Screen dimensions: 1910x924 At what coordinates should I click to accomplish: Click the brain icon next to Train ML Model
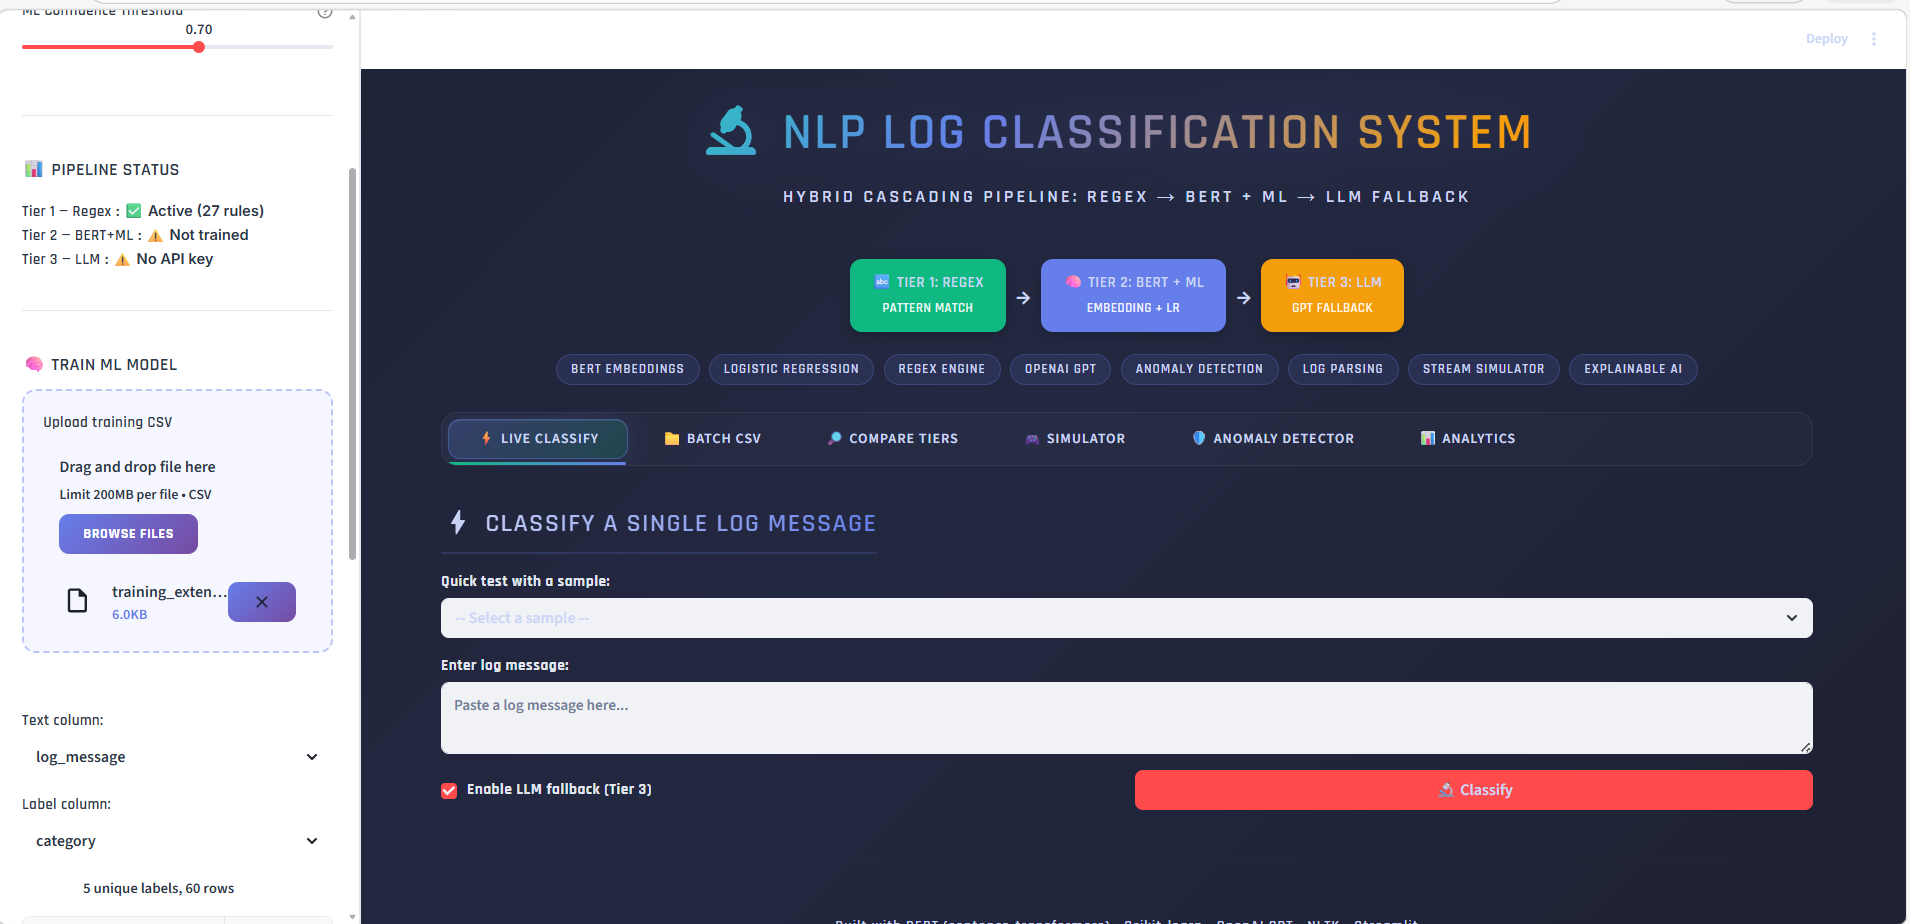click(34, 364)
